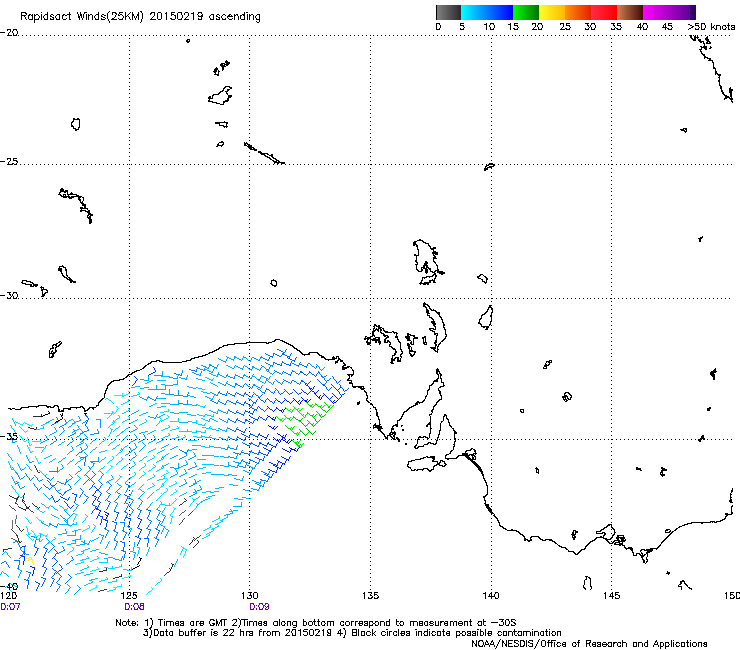Click the '125' longitude axis label

pos(129,596)
